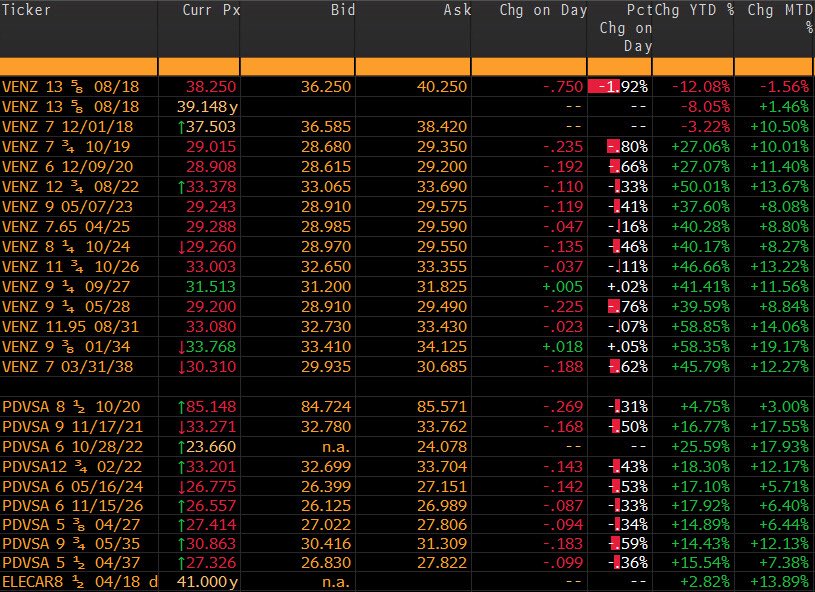Select the -.76% percent change for VENZ 9 1/4 05/28

point(628,307)
